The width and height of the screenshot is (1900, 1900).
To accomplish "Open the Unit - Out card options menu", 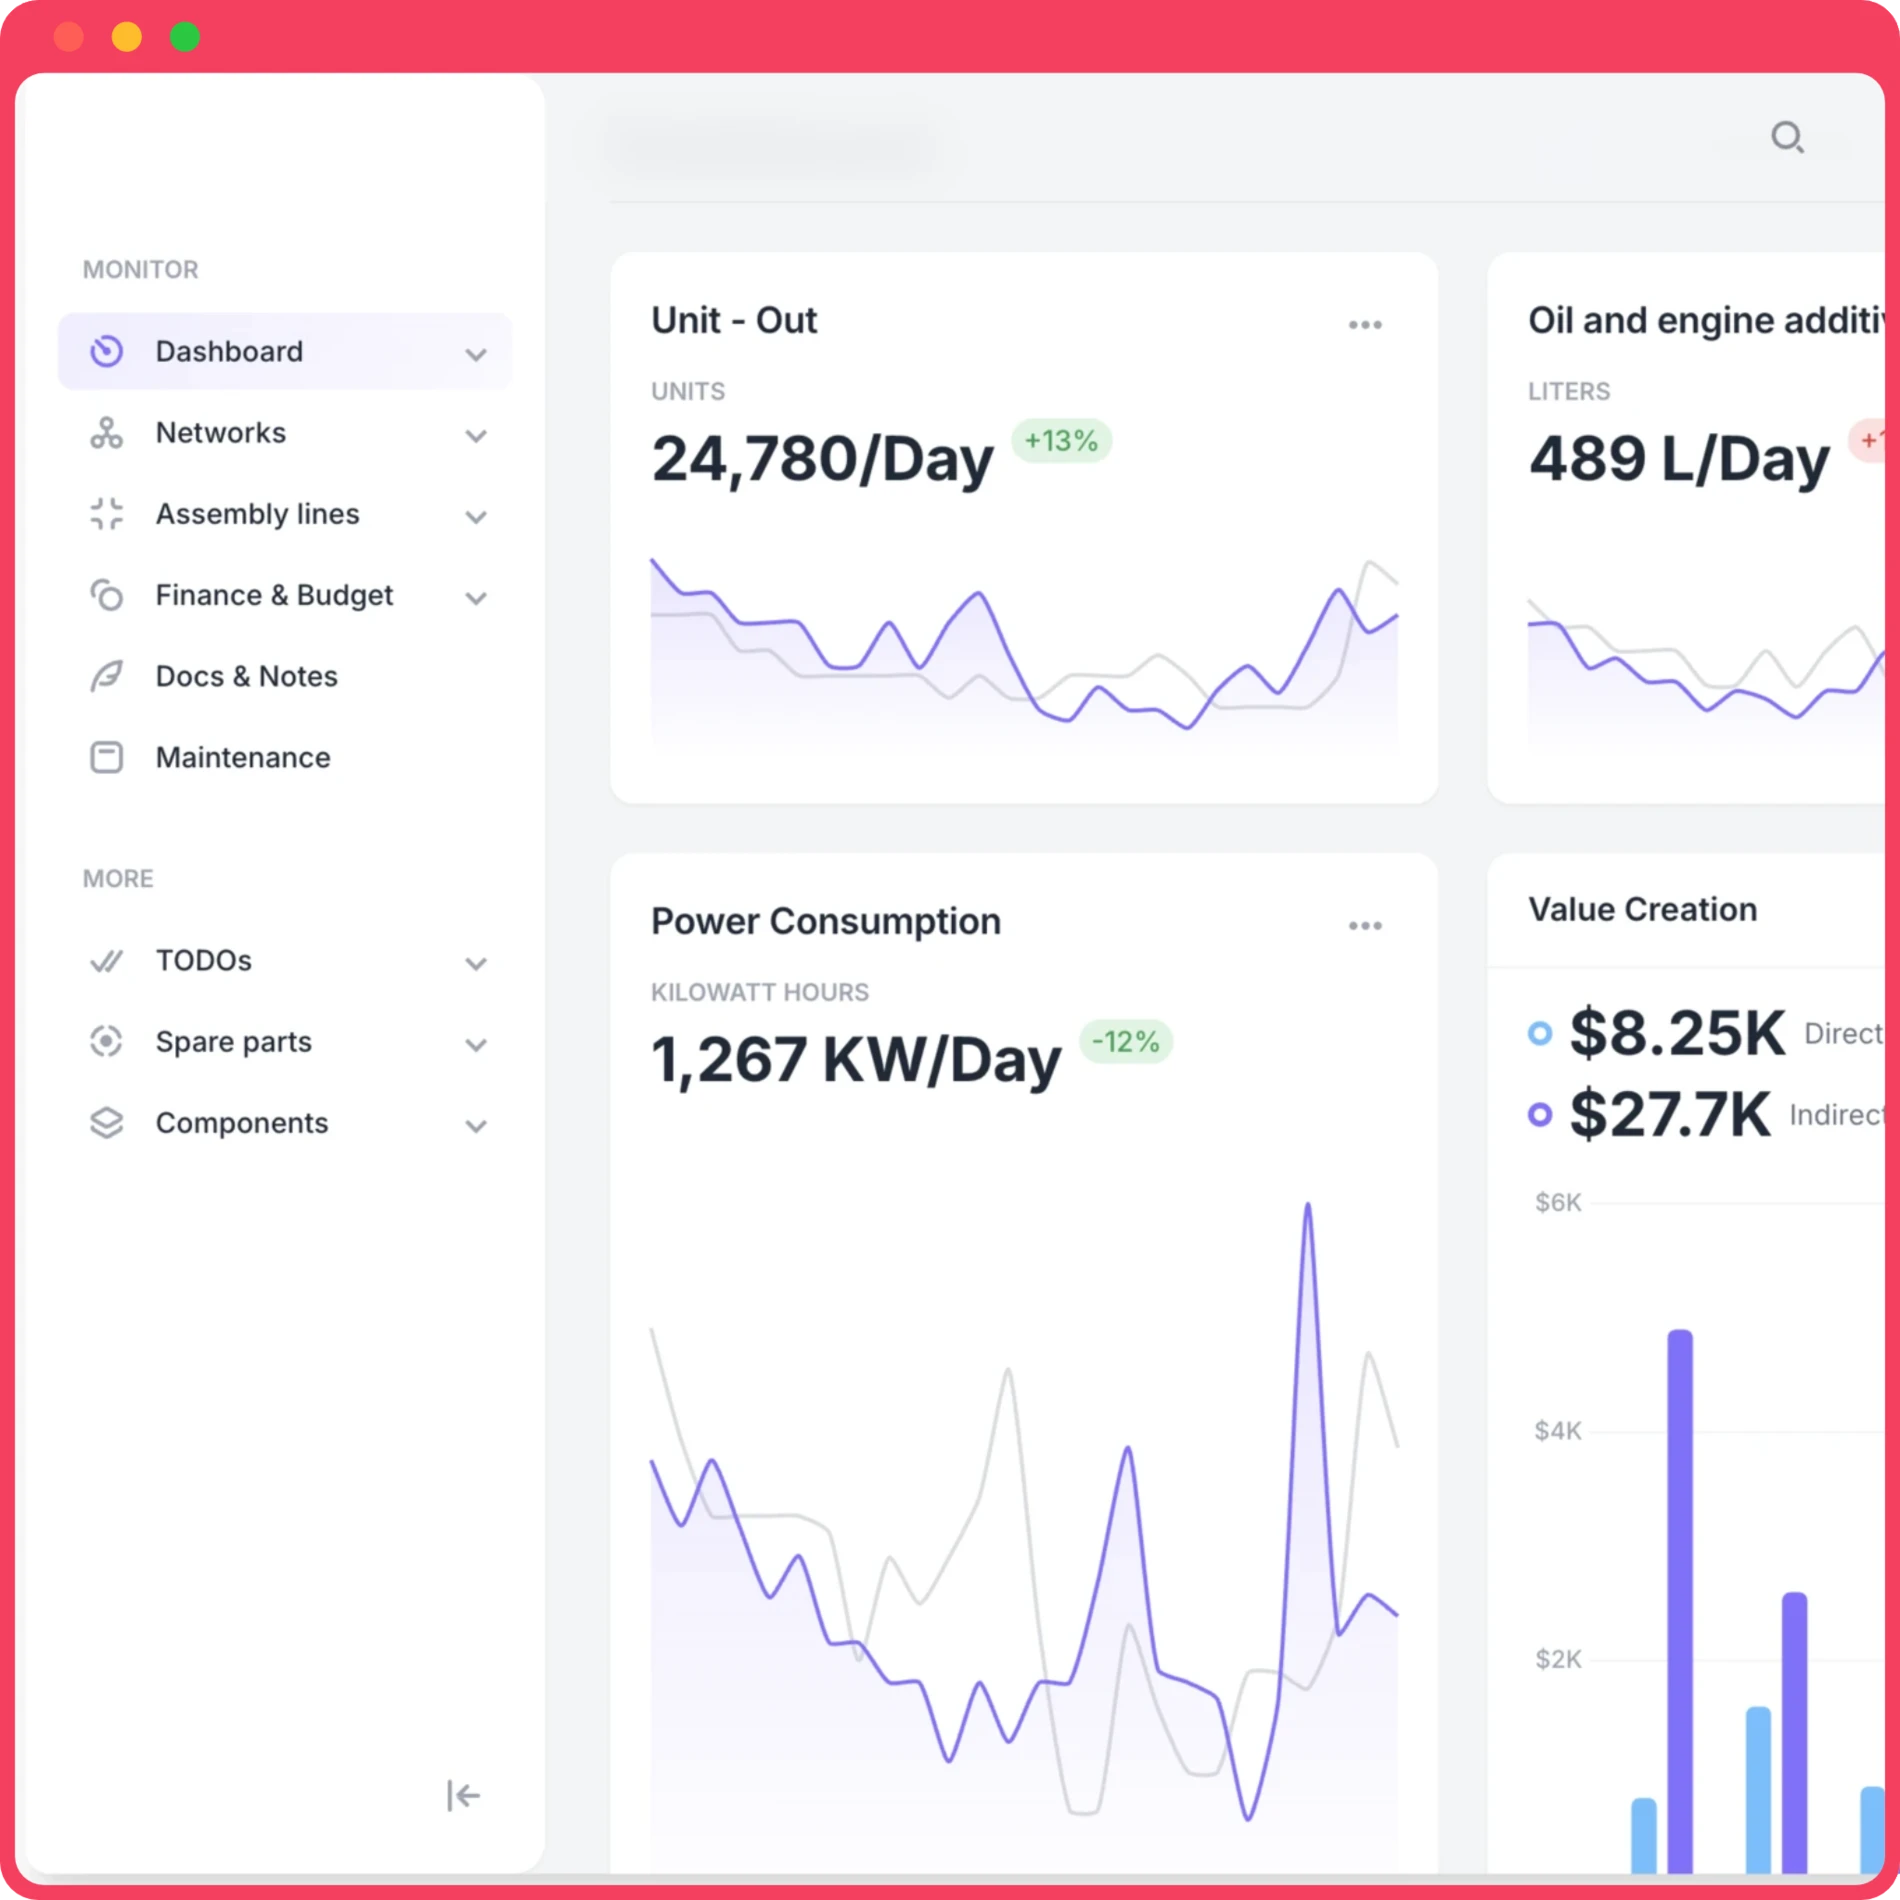I will point(1365,325).
